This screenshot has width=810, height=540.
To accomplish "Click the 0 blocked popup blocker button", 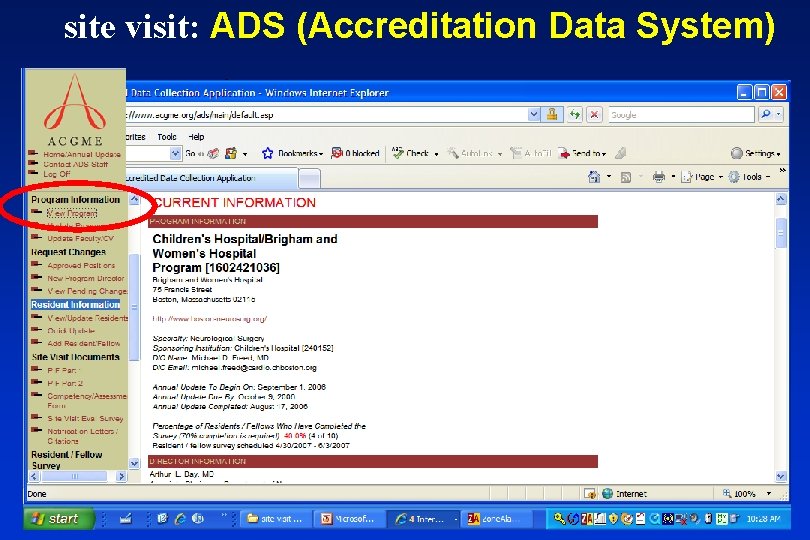I will point(355,153).
